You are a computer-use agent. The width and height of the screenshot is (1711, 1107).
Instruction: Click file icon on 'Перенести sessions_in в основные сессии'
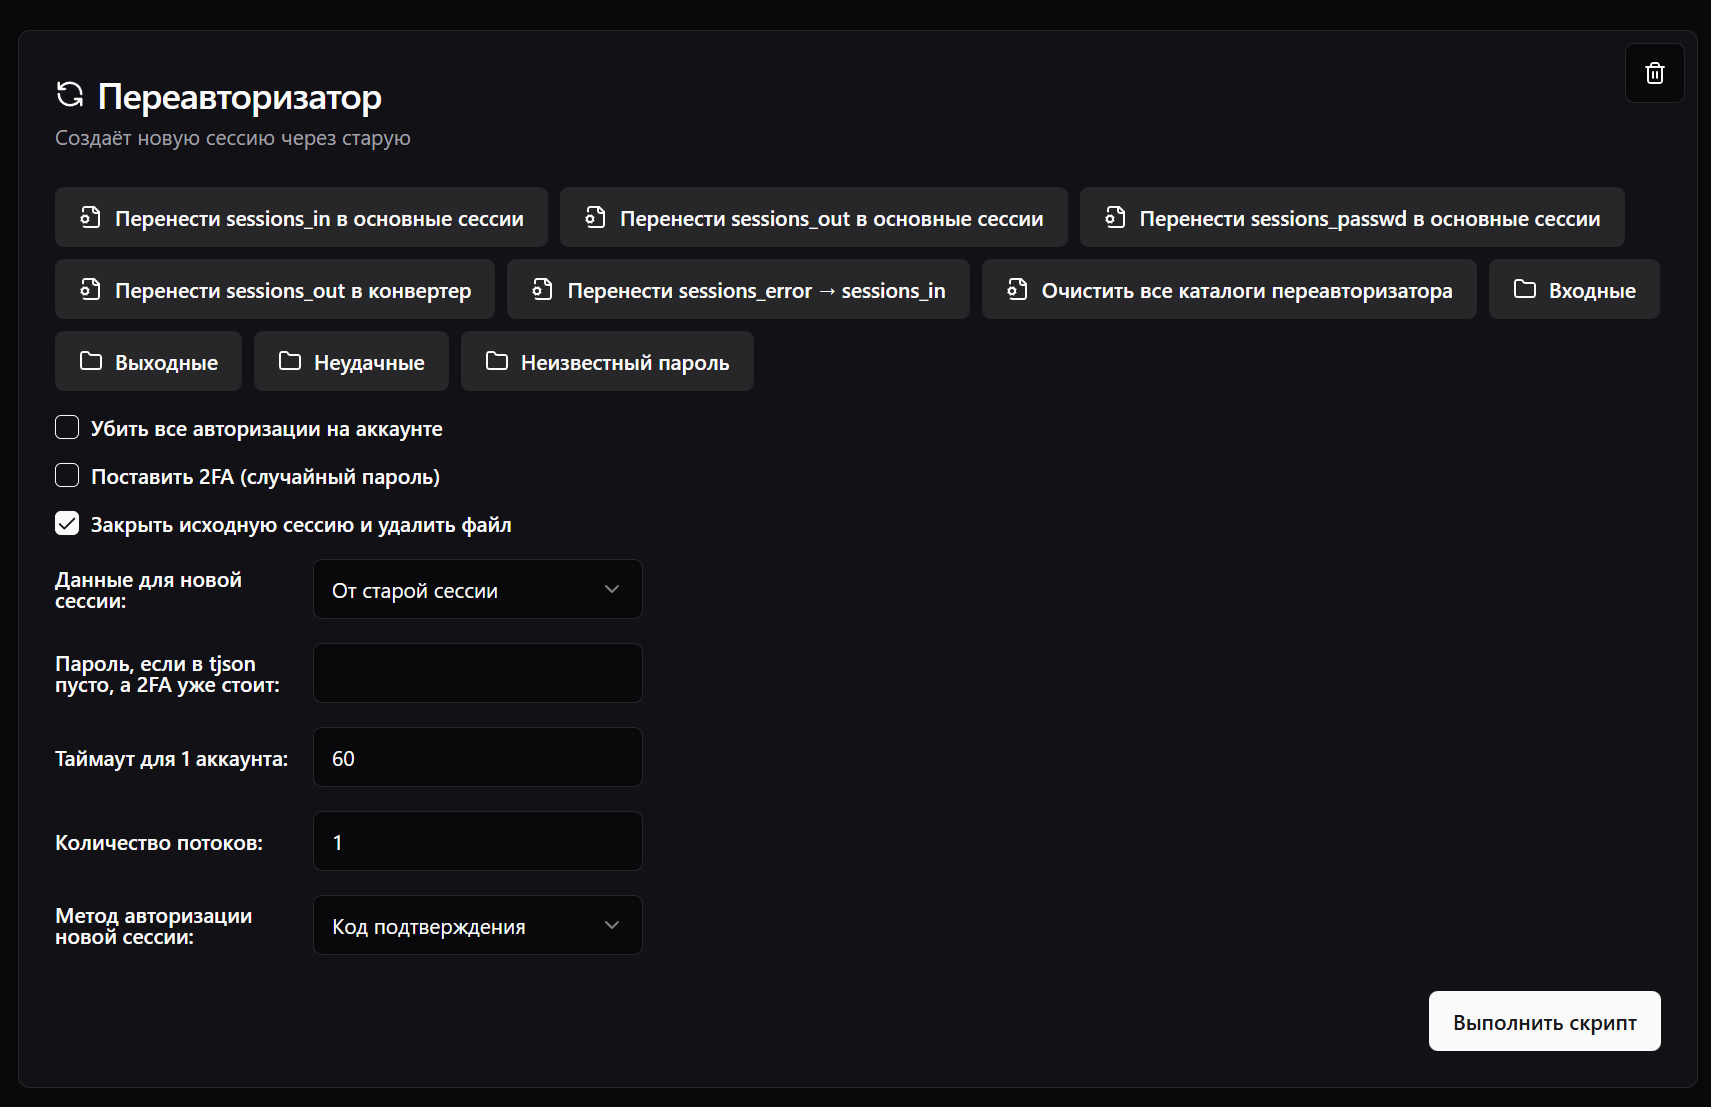[90, 217]
